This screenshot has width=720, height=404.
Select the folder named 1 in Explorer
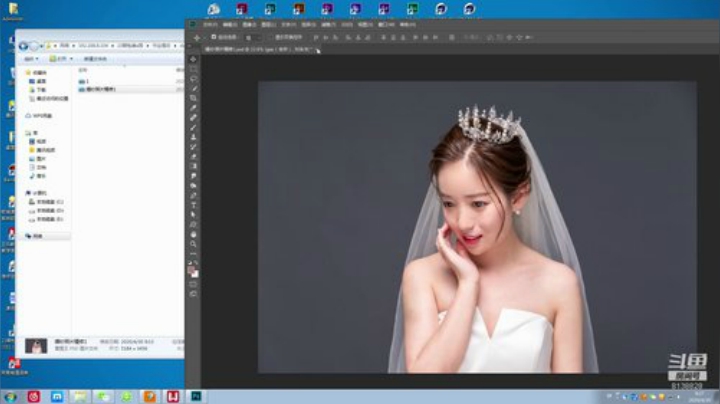(84, 81)
